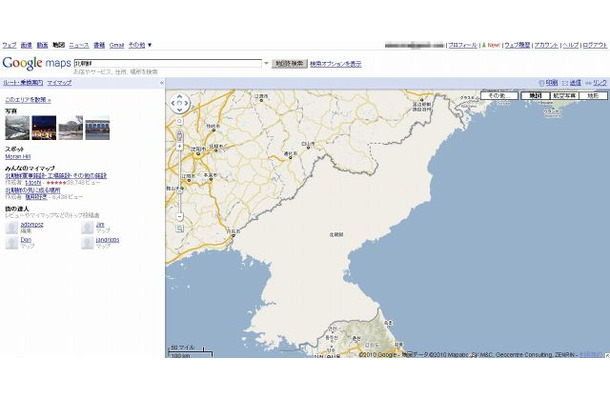This screenshot has height=400, width=610.
Task: Click the 印刷 print link
Action: pyautogui.click(x=552, y=83)
